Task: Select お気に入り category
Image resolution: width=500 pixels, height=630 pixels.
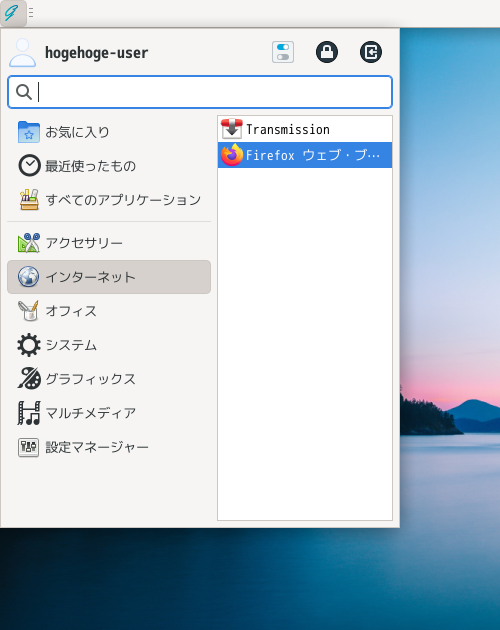Action: tap(109, 132)
